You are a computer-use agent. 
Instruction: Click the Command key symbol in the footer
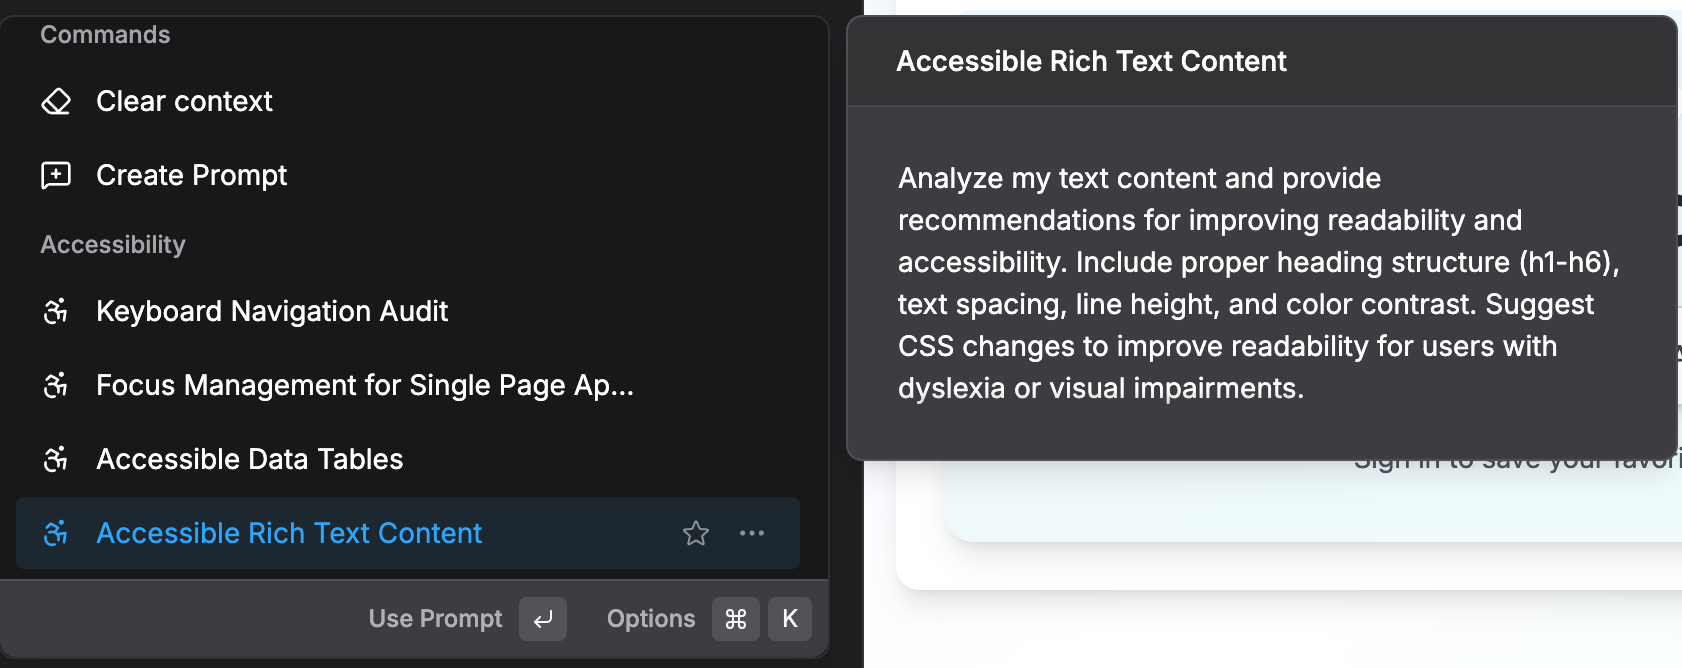pos(735,619)
